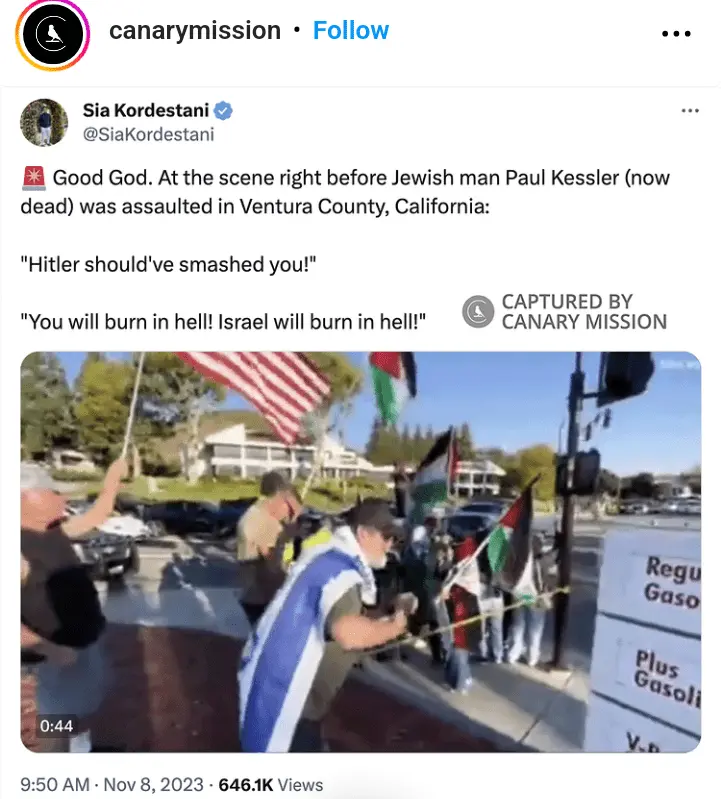Image resolution: width=721 pixels, height=799 pixels.
Task: Click the Captured by Canary Mission text
Action: (584, 312)
